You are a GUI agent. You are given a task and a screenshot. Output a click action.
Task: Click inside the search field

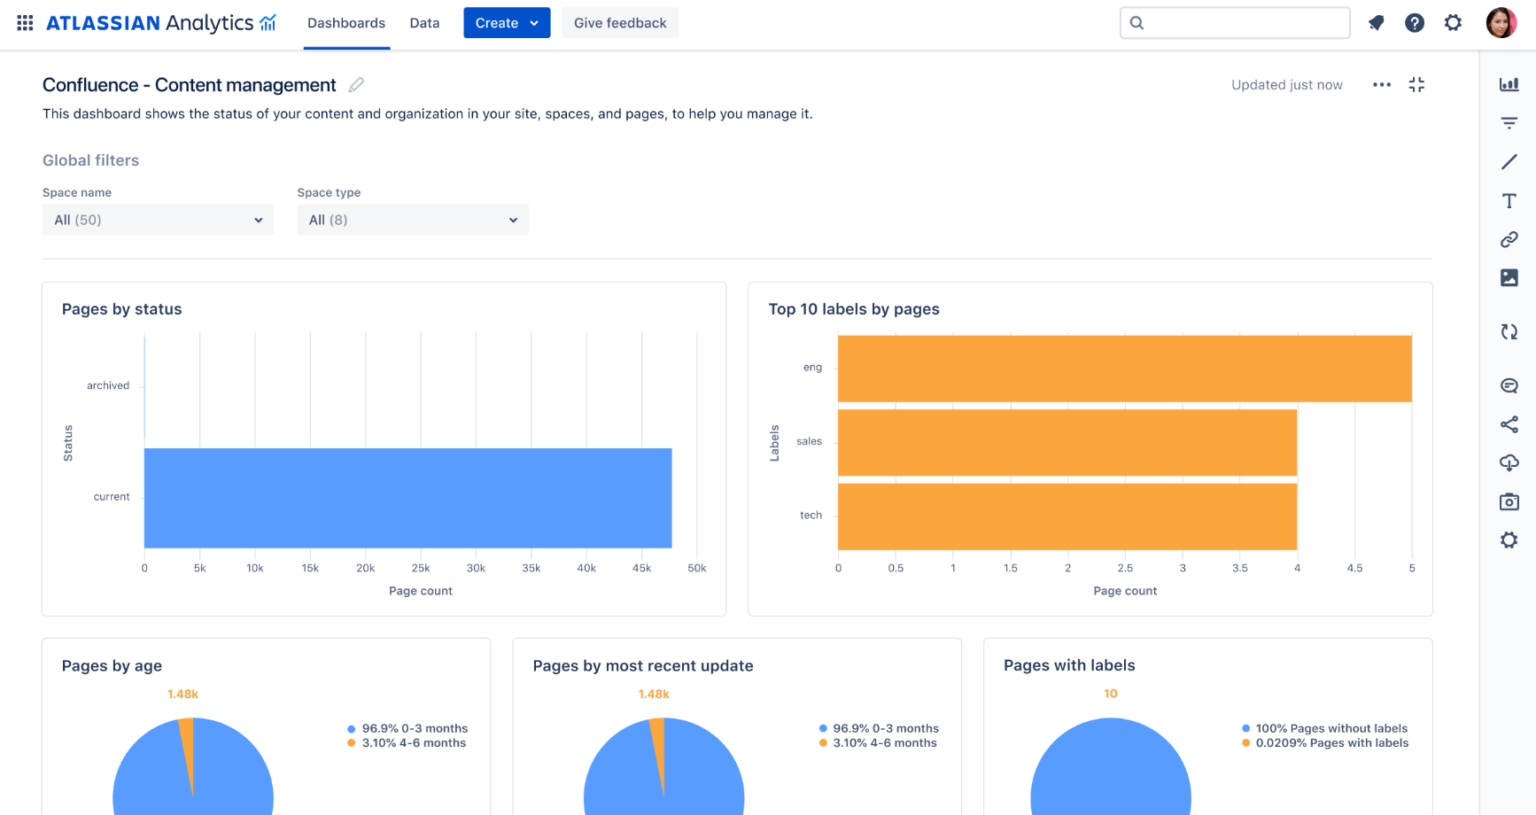click(1234, 21)
